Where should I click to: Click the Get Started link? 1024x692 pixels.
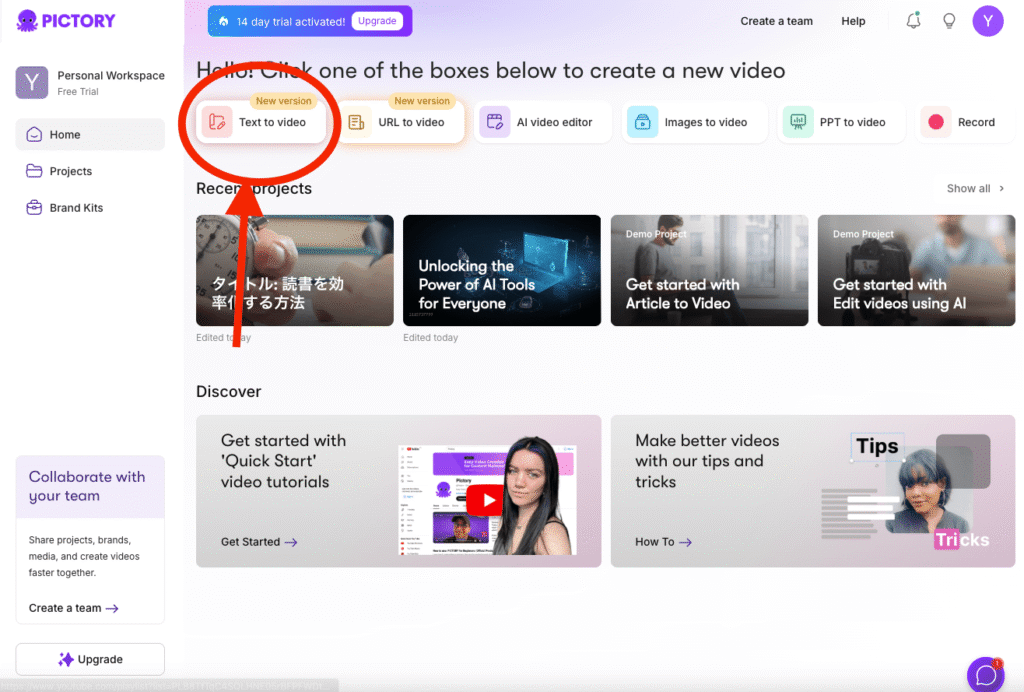259,542
